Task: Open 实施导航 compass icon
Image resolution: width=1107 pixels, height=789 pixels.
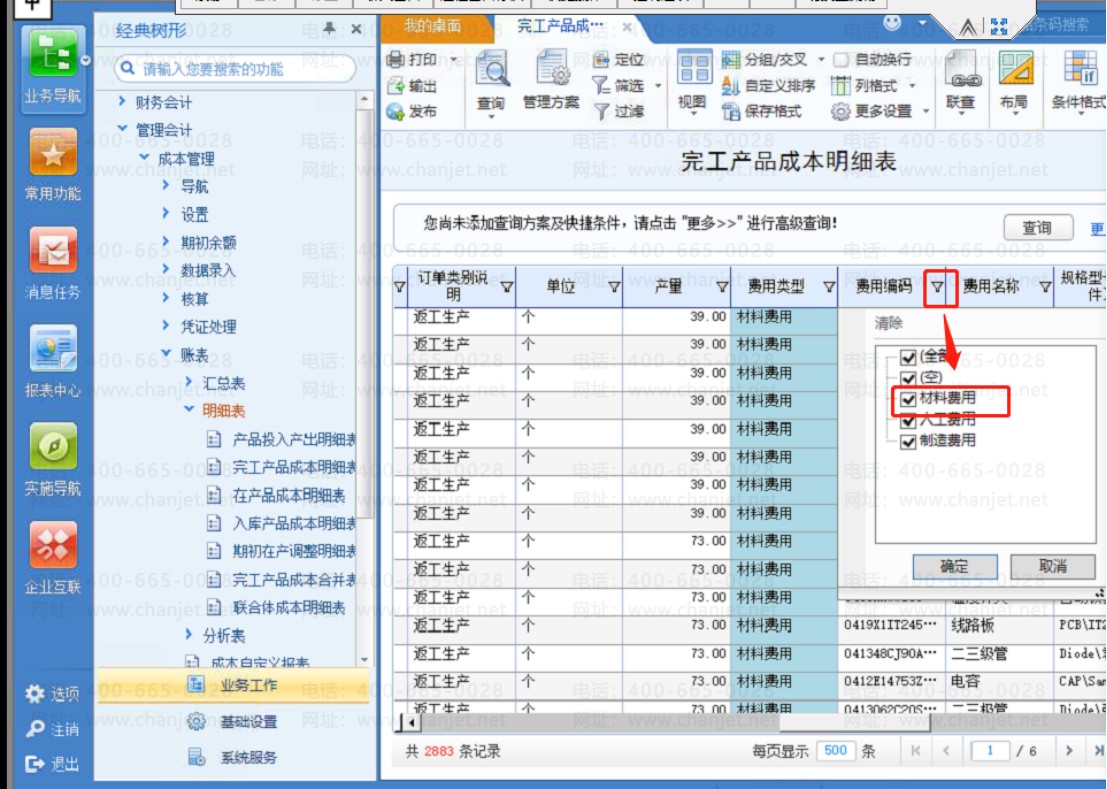Action: pyautogui.click(x=53, y=460)
